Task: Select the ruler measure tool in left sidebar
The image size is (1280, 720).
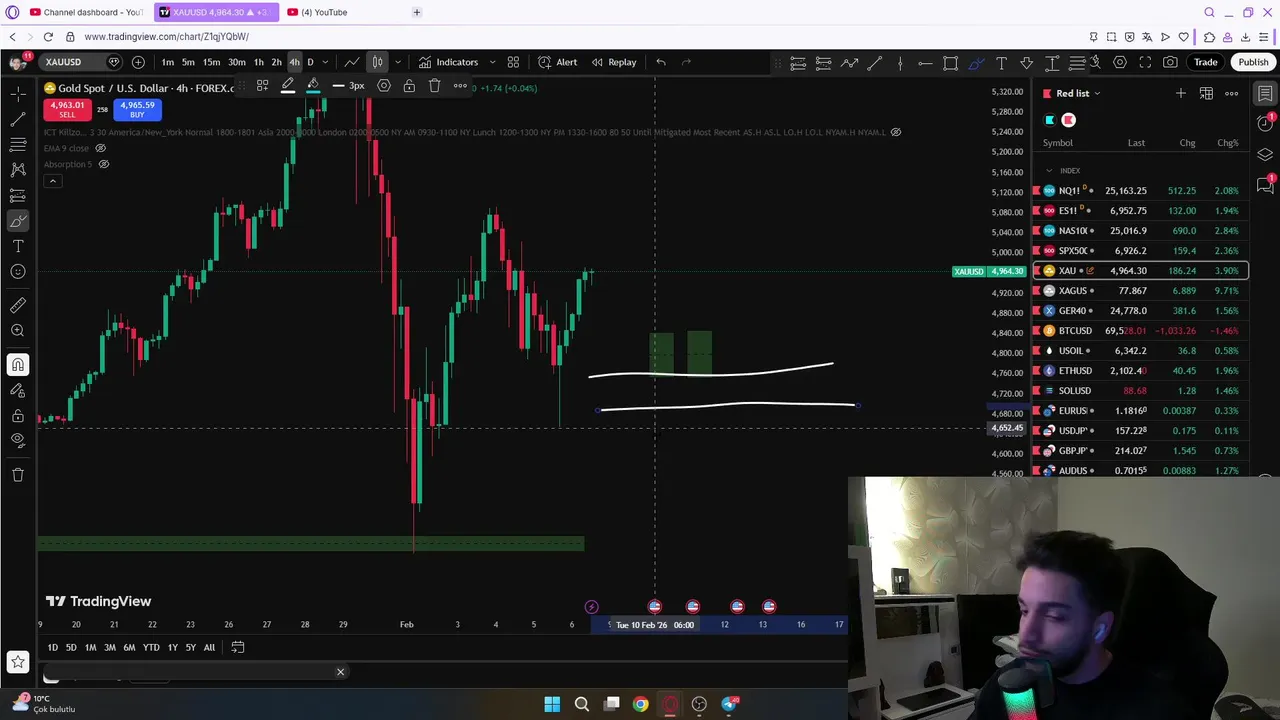Action: (18, 305)
